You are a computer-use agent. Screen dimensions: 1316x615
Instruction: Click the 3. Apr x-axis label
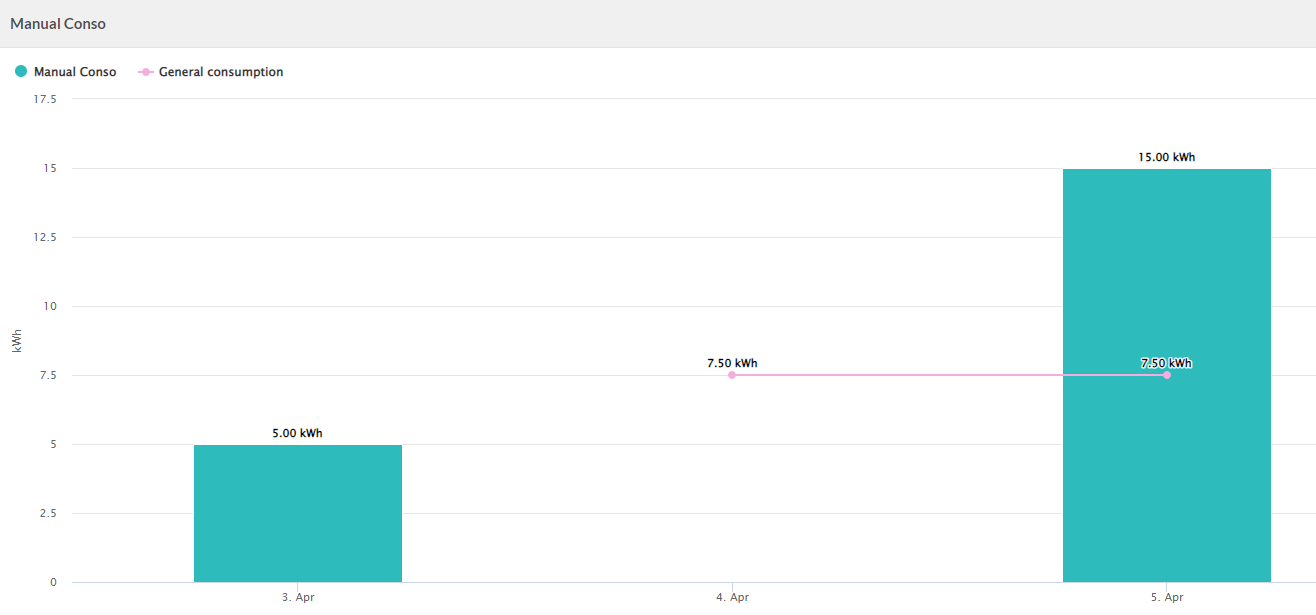298,597
